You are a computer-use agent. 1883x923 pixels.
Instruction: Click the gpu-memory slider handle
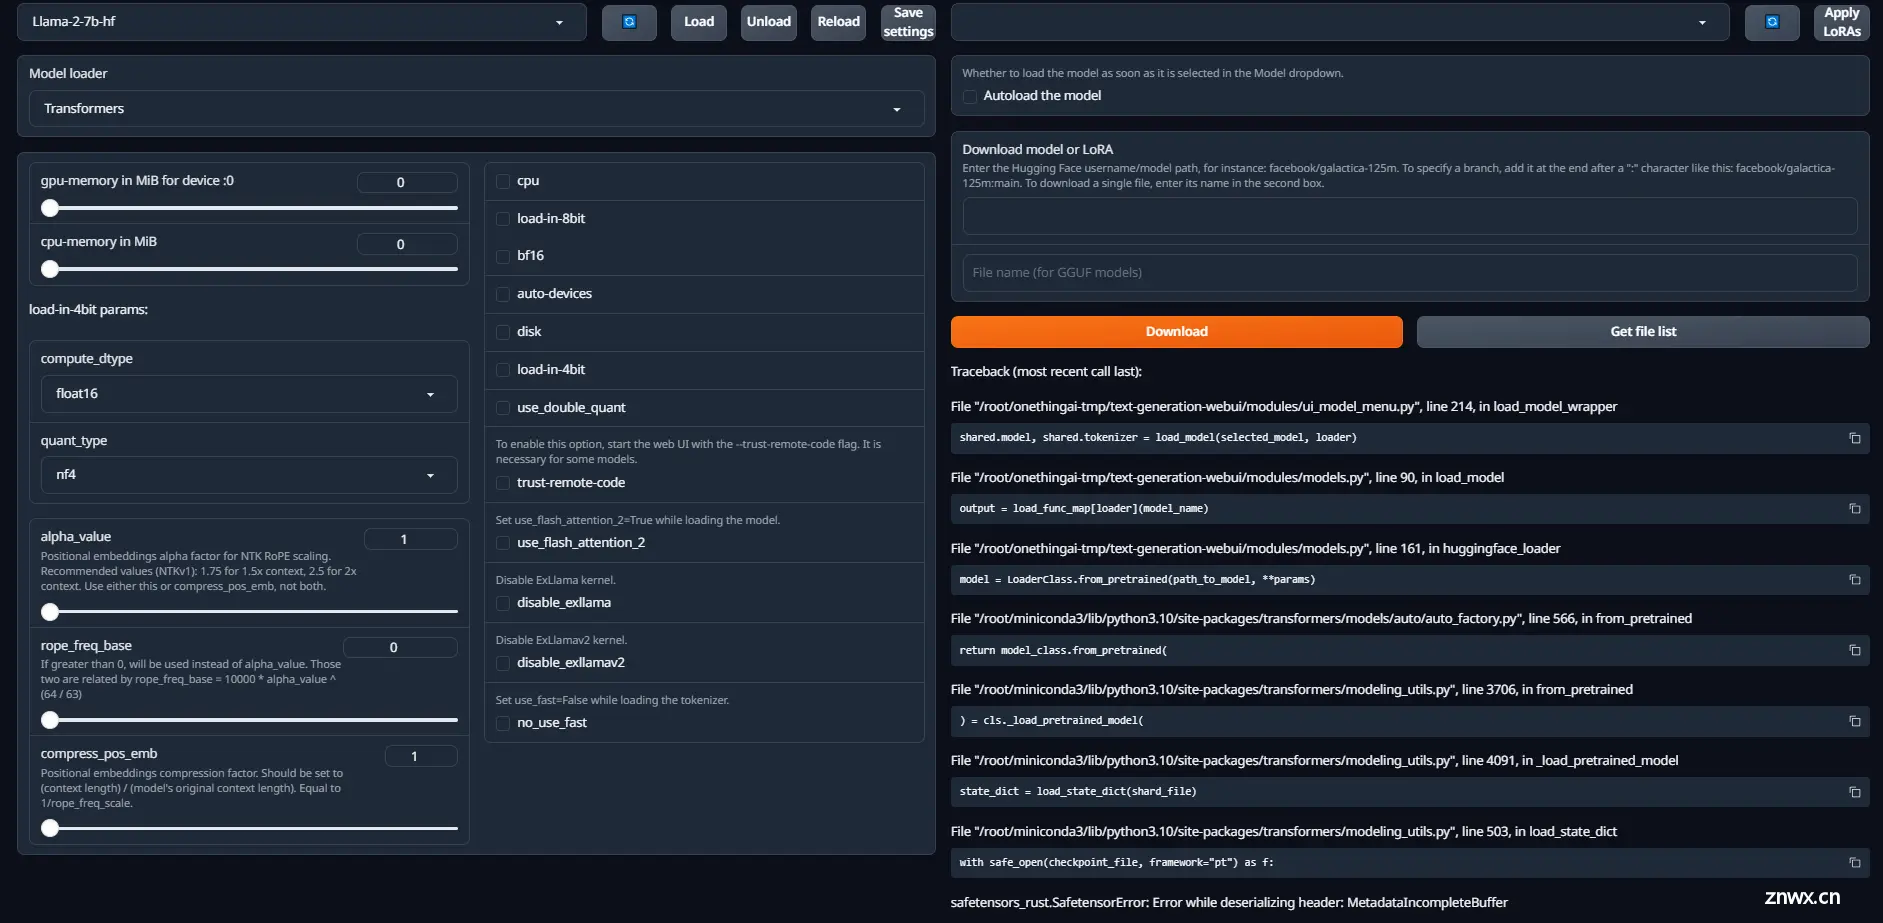[50, 208]
